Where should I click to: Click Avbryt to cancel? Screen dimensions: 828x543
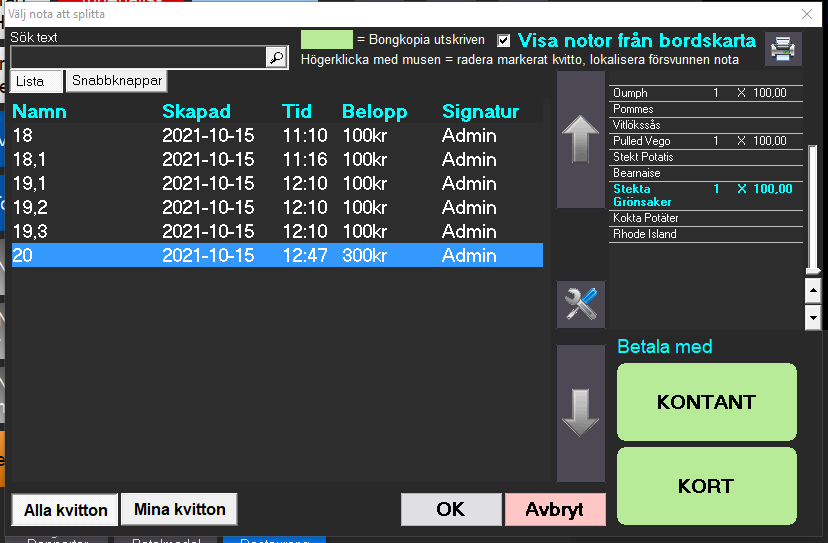click(555, 509)
